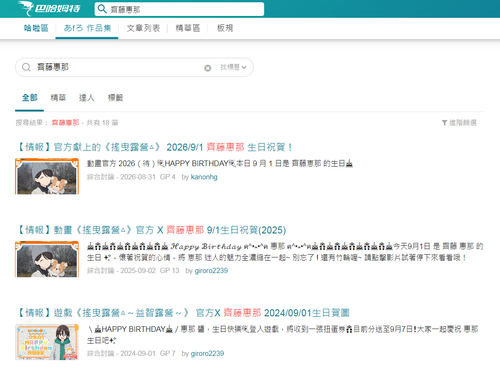Focus the top header search field
This screenshot has width=500, height=369.
click(179, 9)
